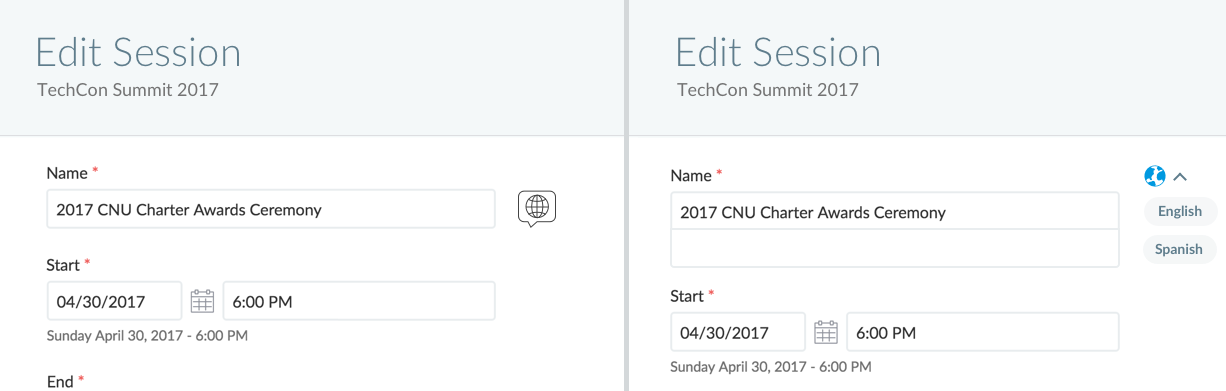Select the English language pill
The height and width of the screenshot is (391, 1226).
pyautogui.click(x=1180, y=211)
